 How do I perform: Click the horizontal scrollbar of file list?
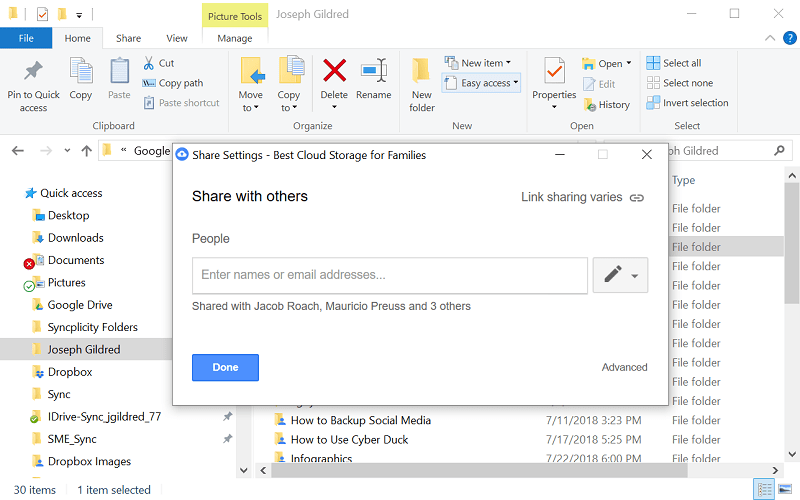point(479,470)
